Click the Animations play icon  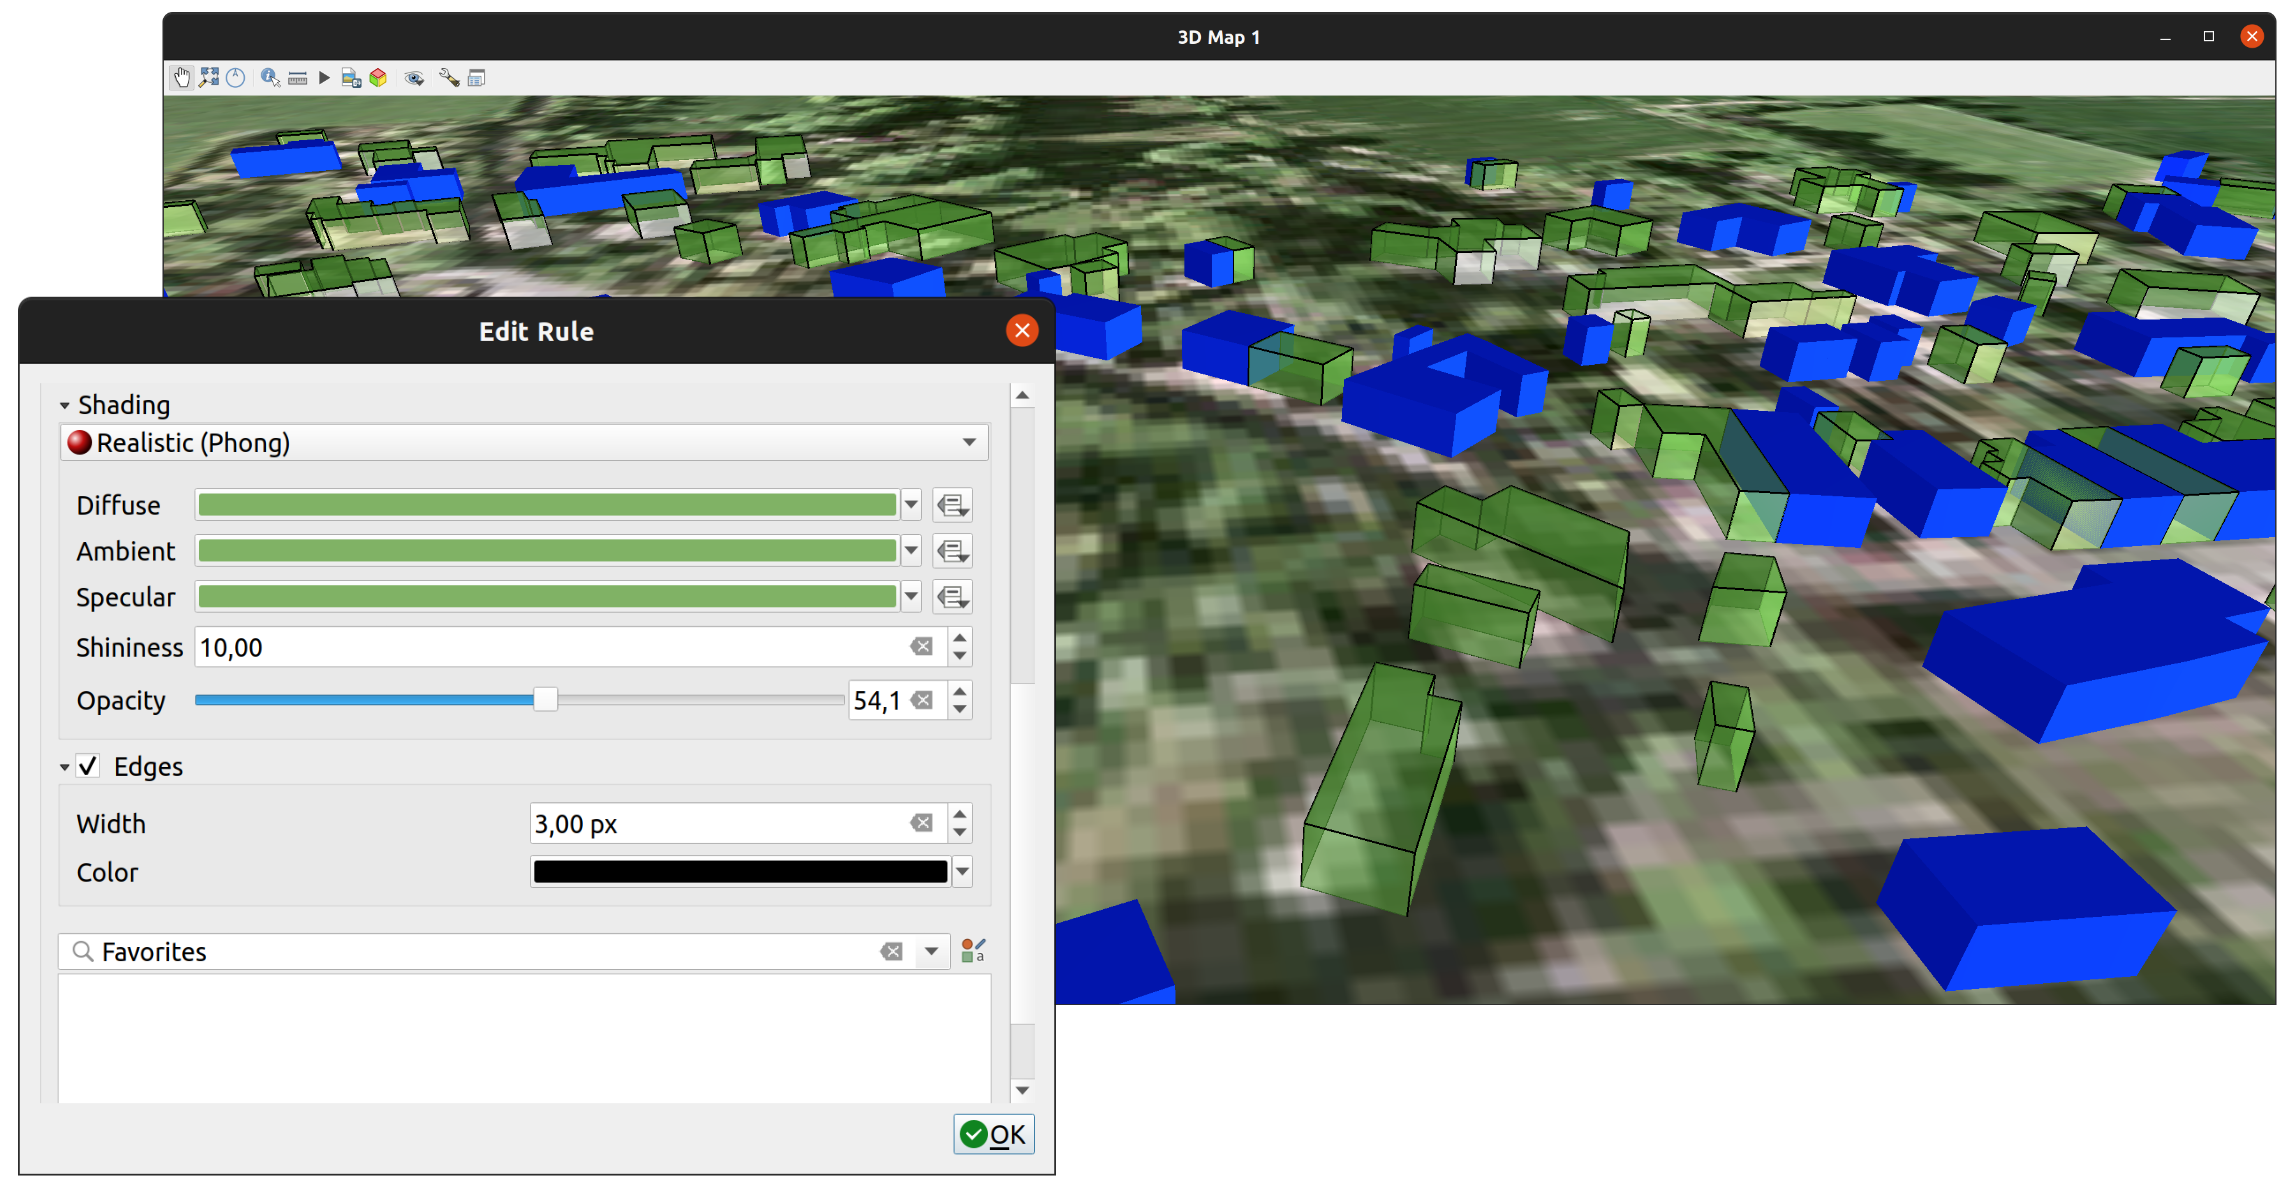pyautogui.click(x=324, y=78)
